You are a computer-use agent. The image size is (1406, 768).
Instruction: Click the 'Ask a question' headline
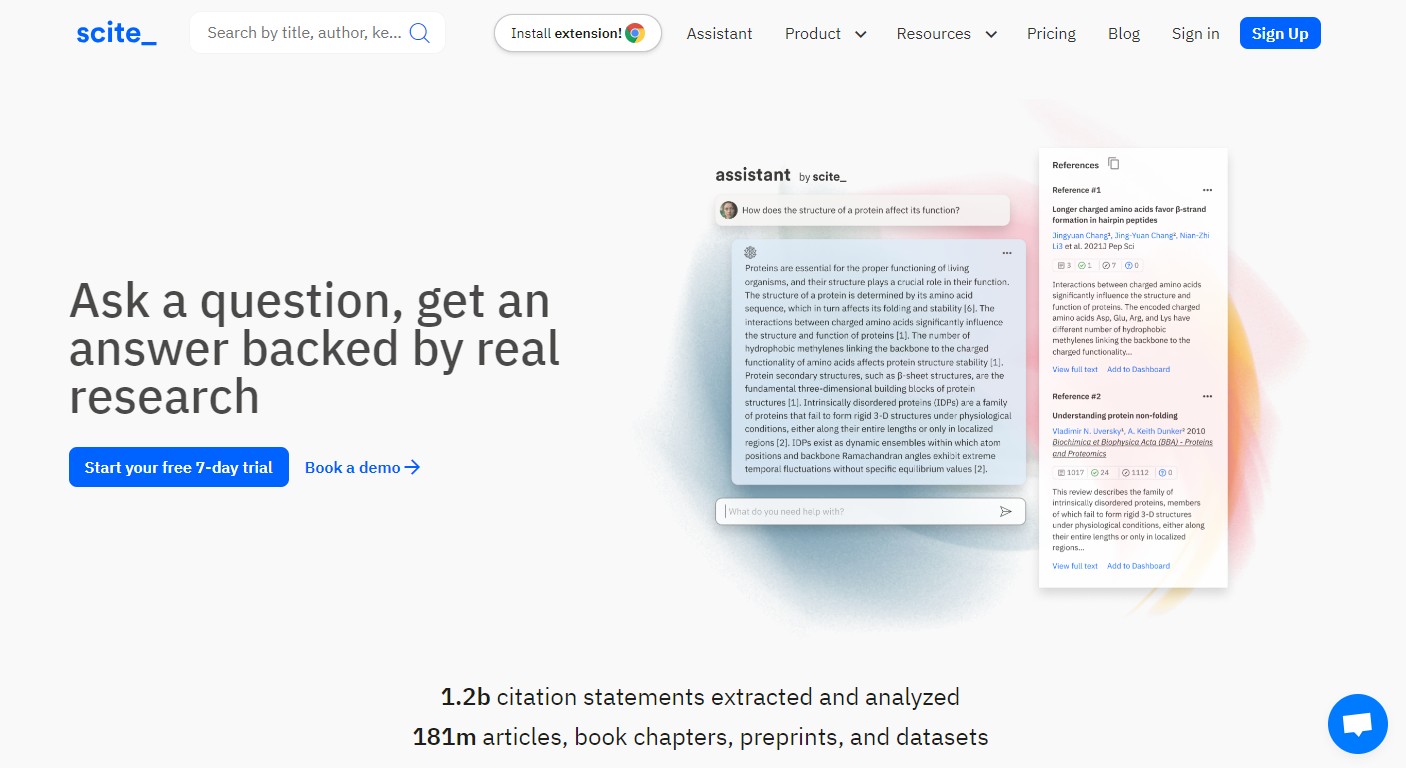coord(314,348)
